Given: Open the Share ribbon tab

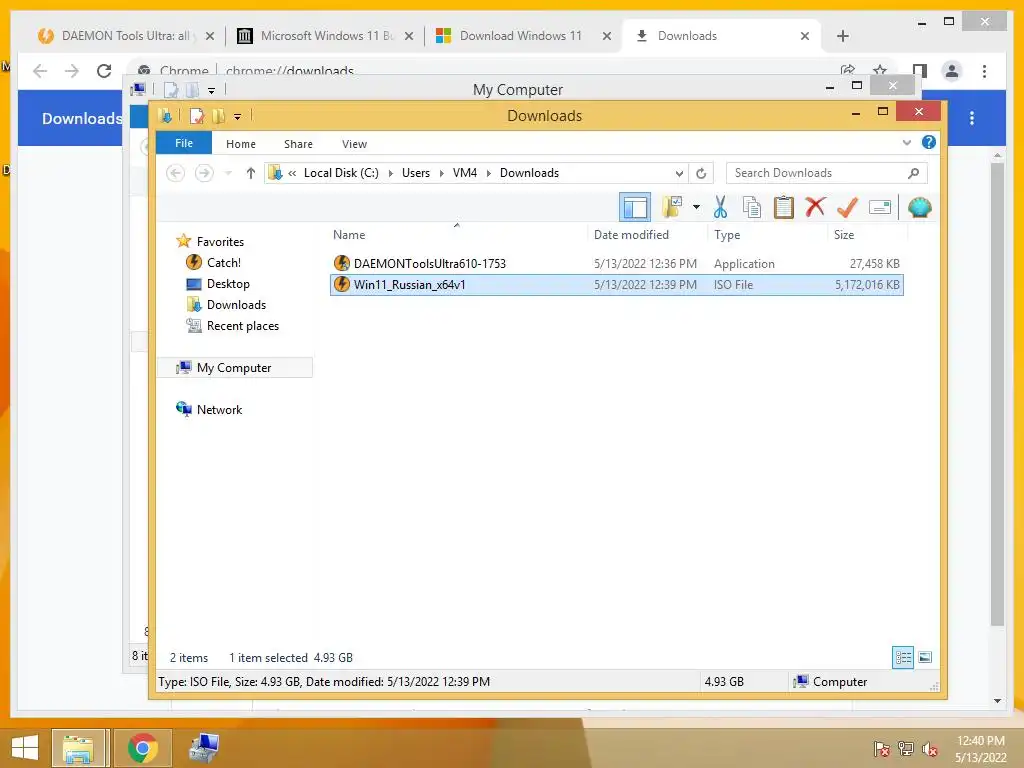Looking at the screenshot, I should pos(298,144).
